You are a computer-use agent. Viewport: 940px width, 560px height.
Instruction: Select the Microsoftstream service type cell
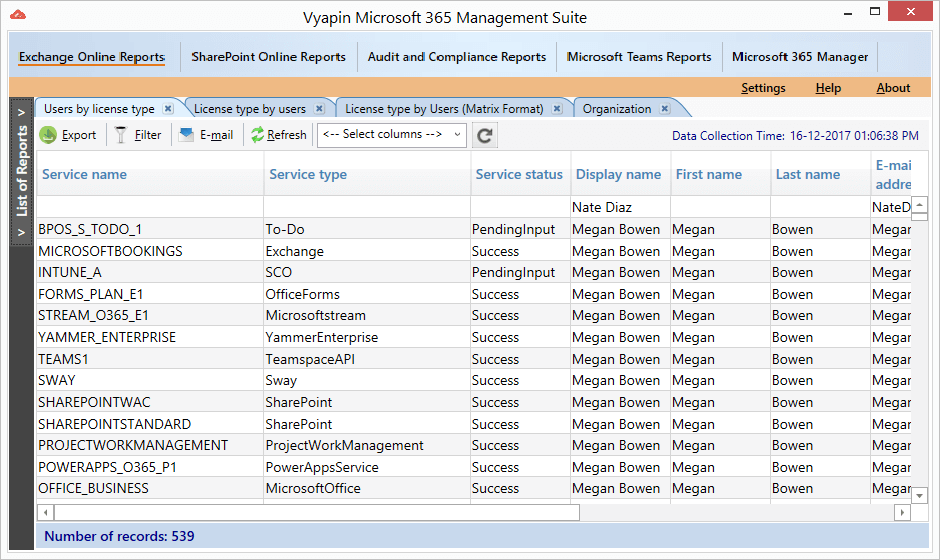[x=367, y=315]
